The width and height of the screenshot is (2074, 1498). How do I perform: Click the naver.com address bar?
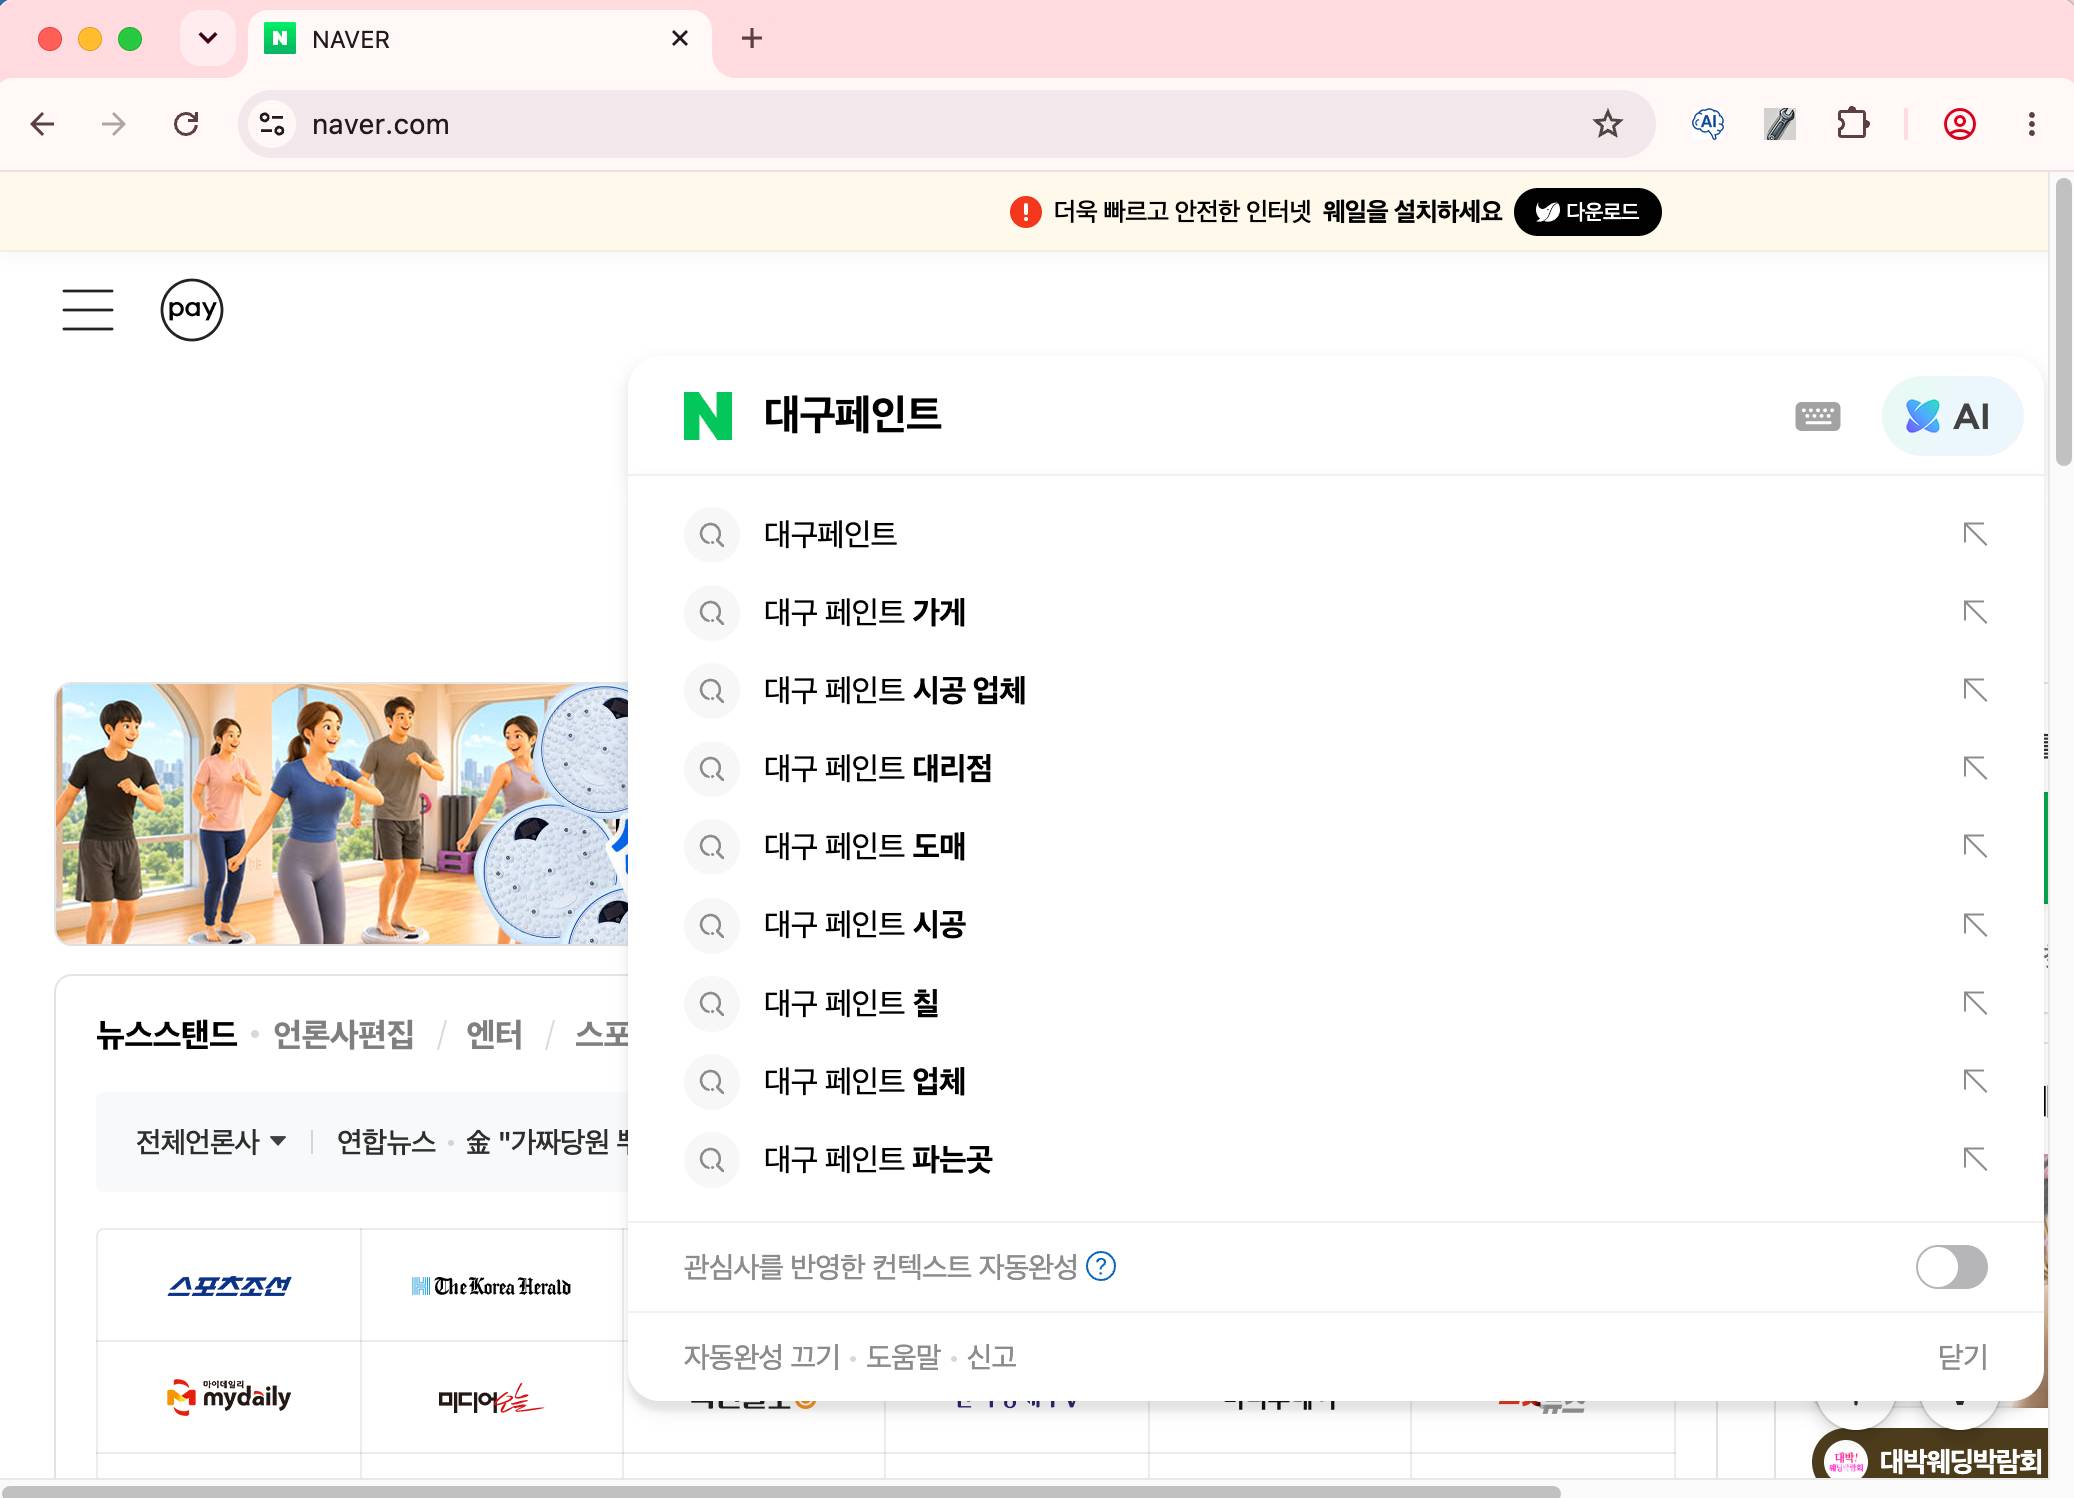(x=946, y=124)
